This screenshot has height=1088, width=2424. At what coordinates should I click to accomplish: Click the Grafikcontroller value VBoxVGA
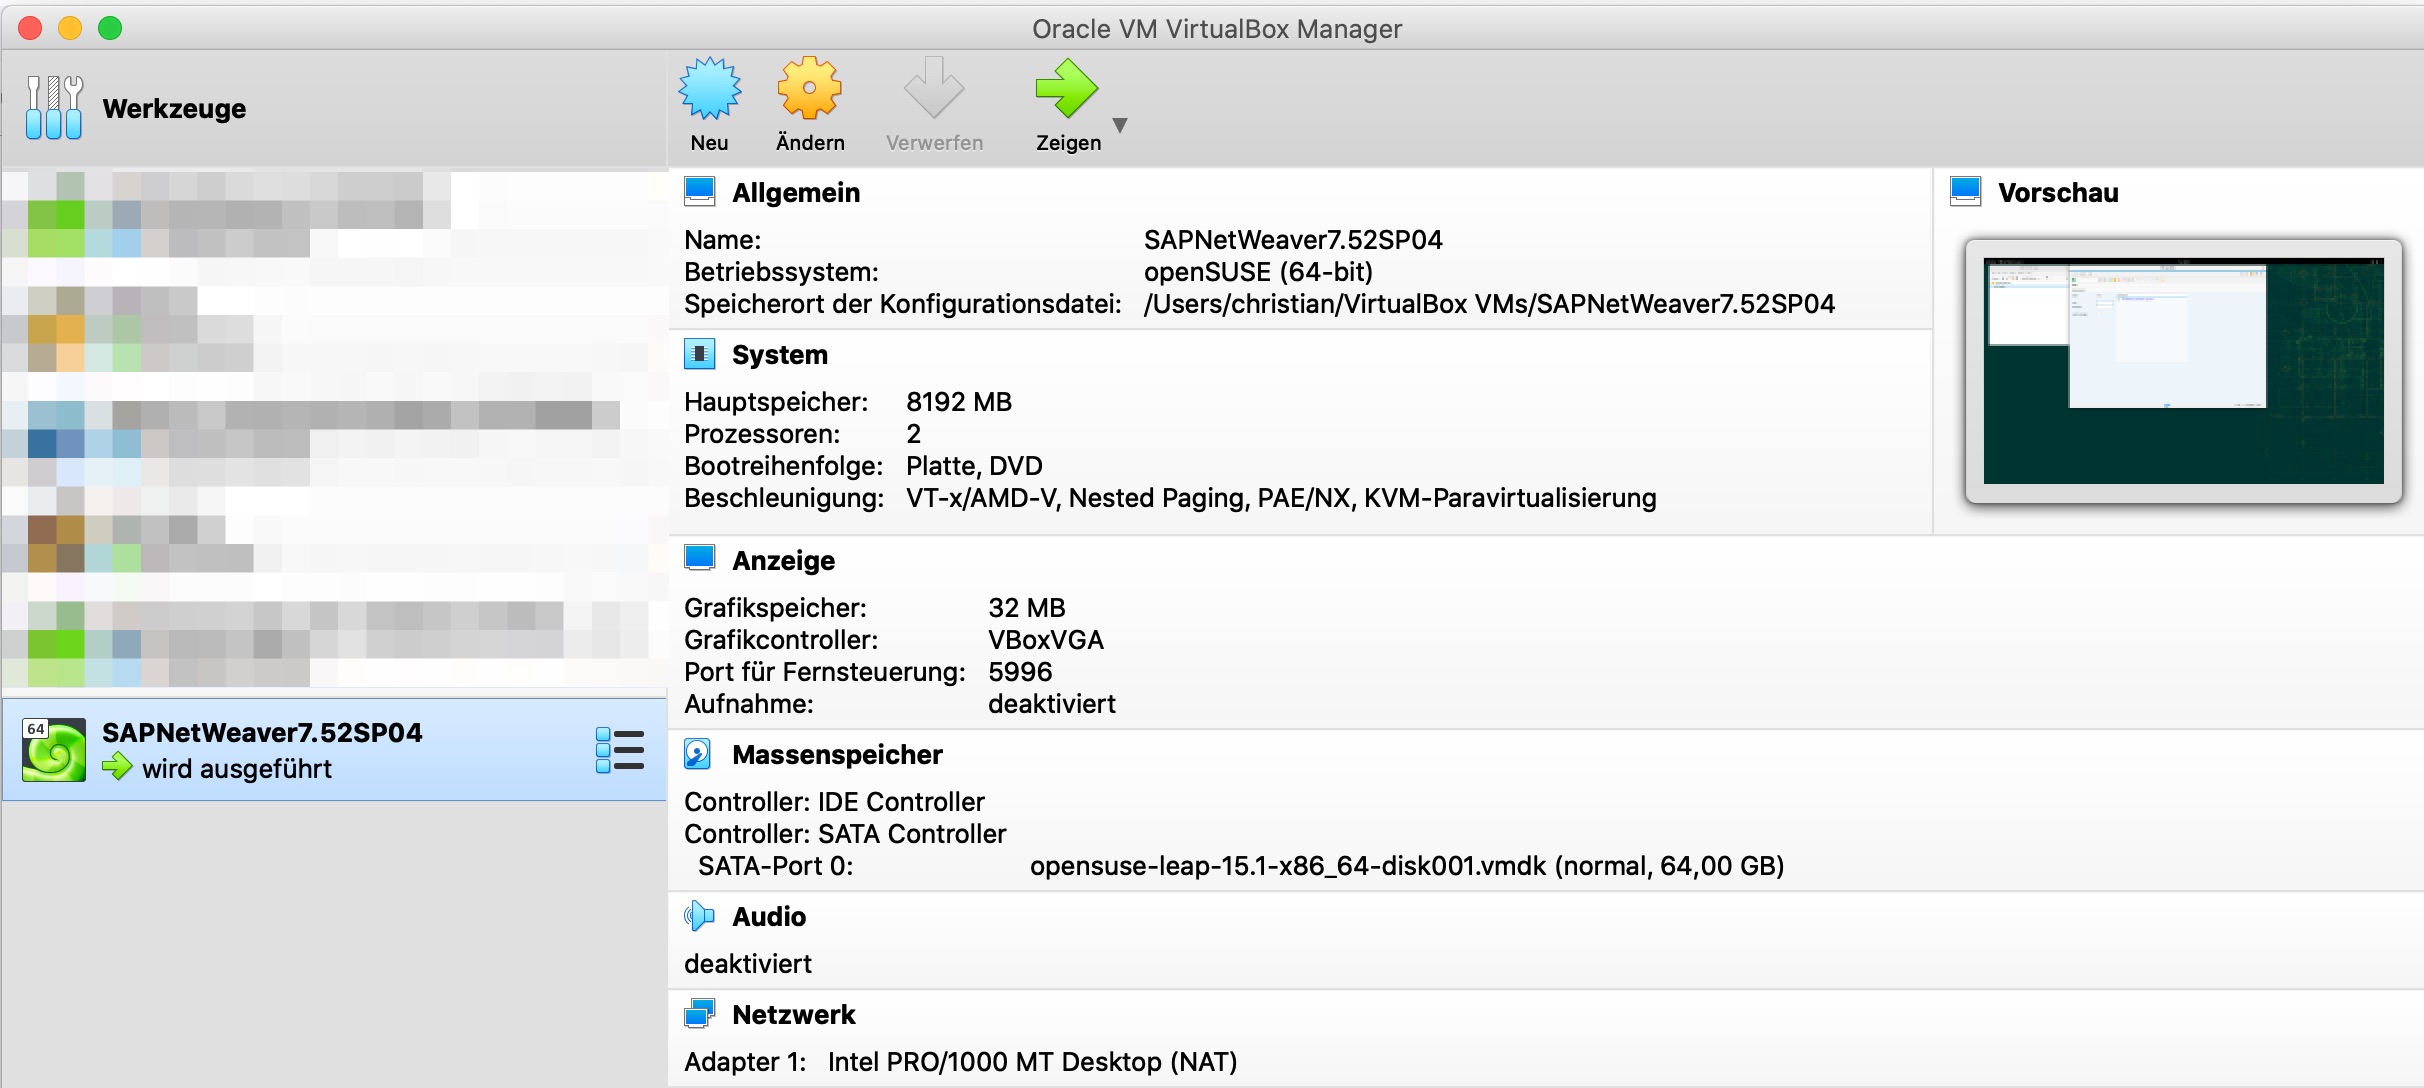click(x=1046, y=640)
